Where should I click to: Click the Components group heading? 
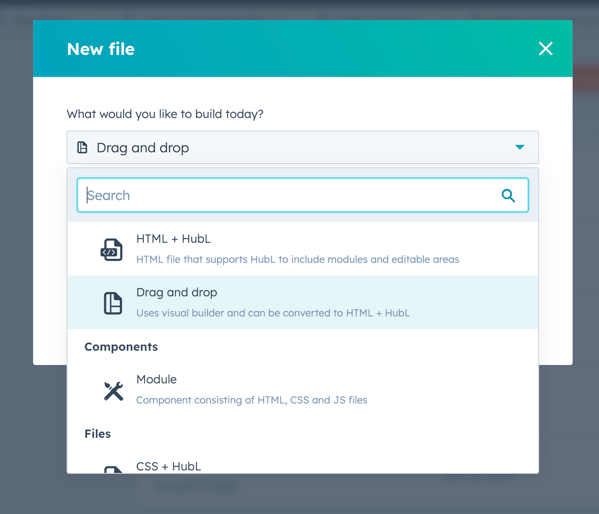point(121,347)
